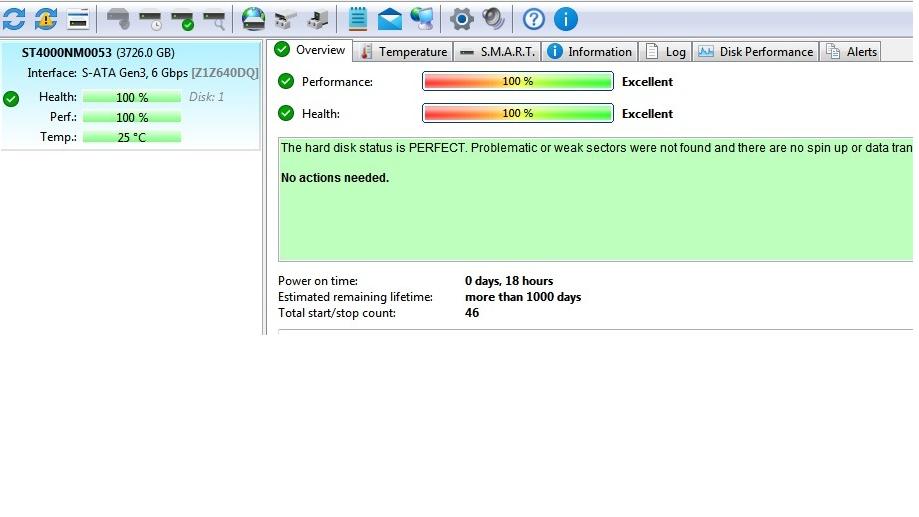Image resolution: width=919 pixels, height=517 pixels.
Task: Open Help via the question mark icon
Action: (534, 19)
